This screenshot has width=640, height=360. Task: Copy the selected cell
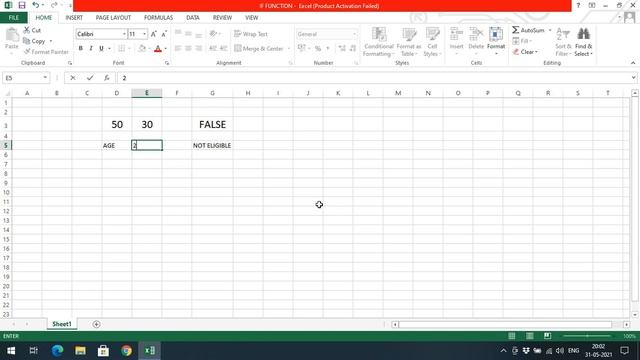pyautogui.click(x=34, y=41)
